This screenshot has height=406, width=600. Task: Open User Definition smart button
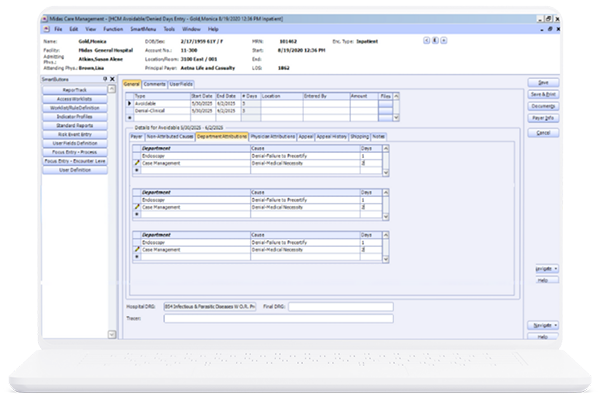[75, 170]
